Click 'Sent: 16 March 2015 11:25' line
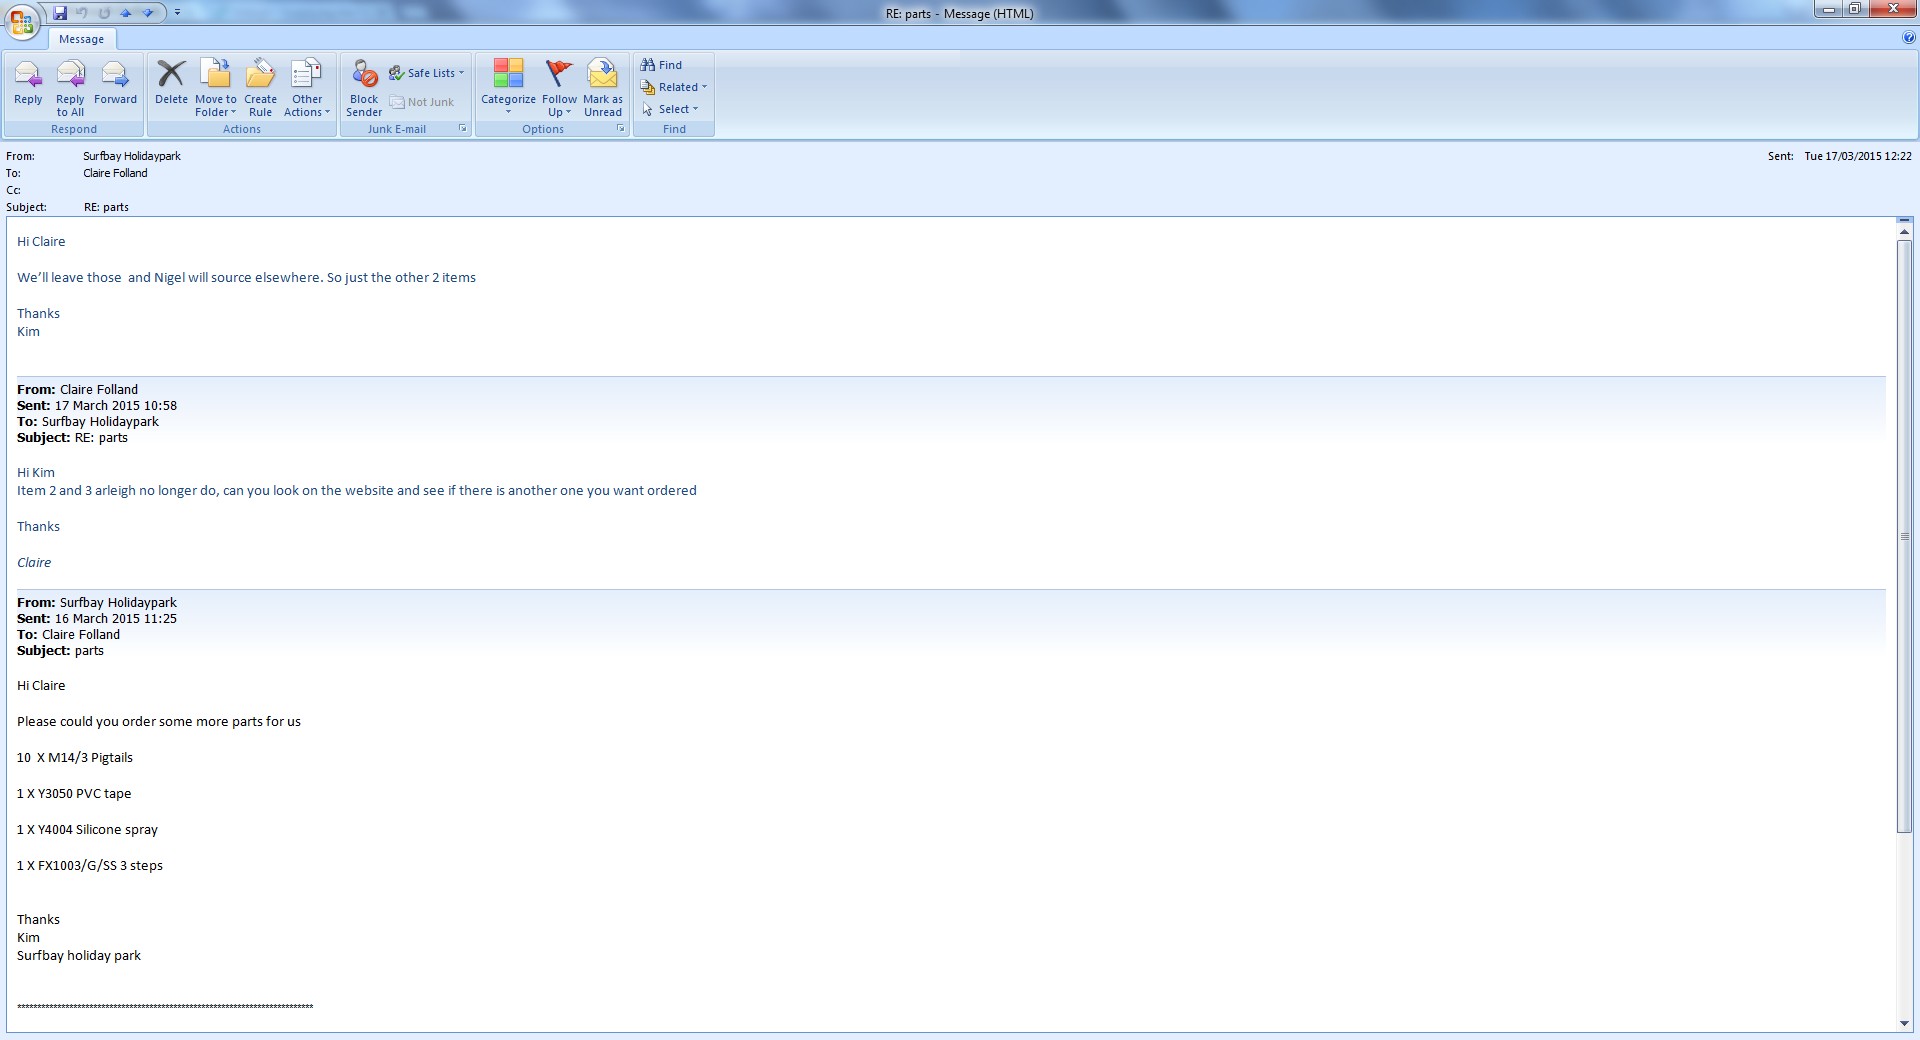Screen dimensions: 1920x1040 point(97,618)
